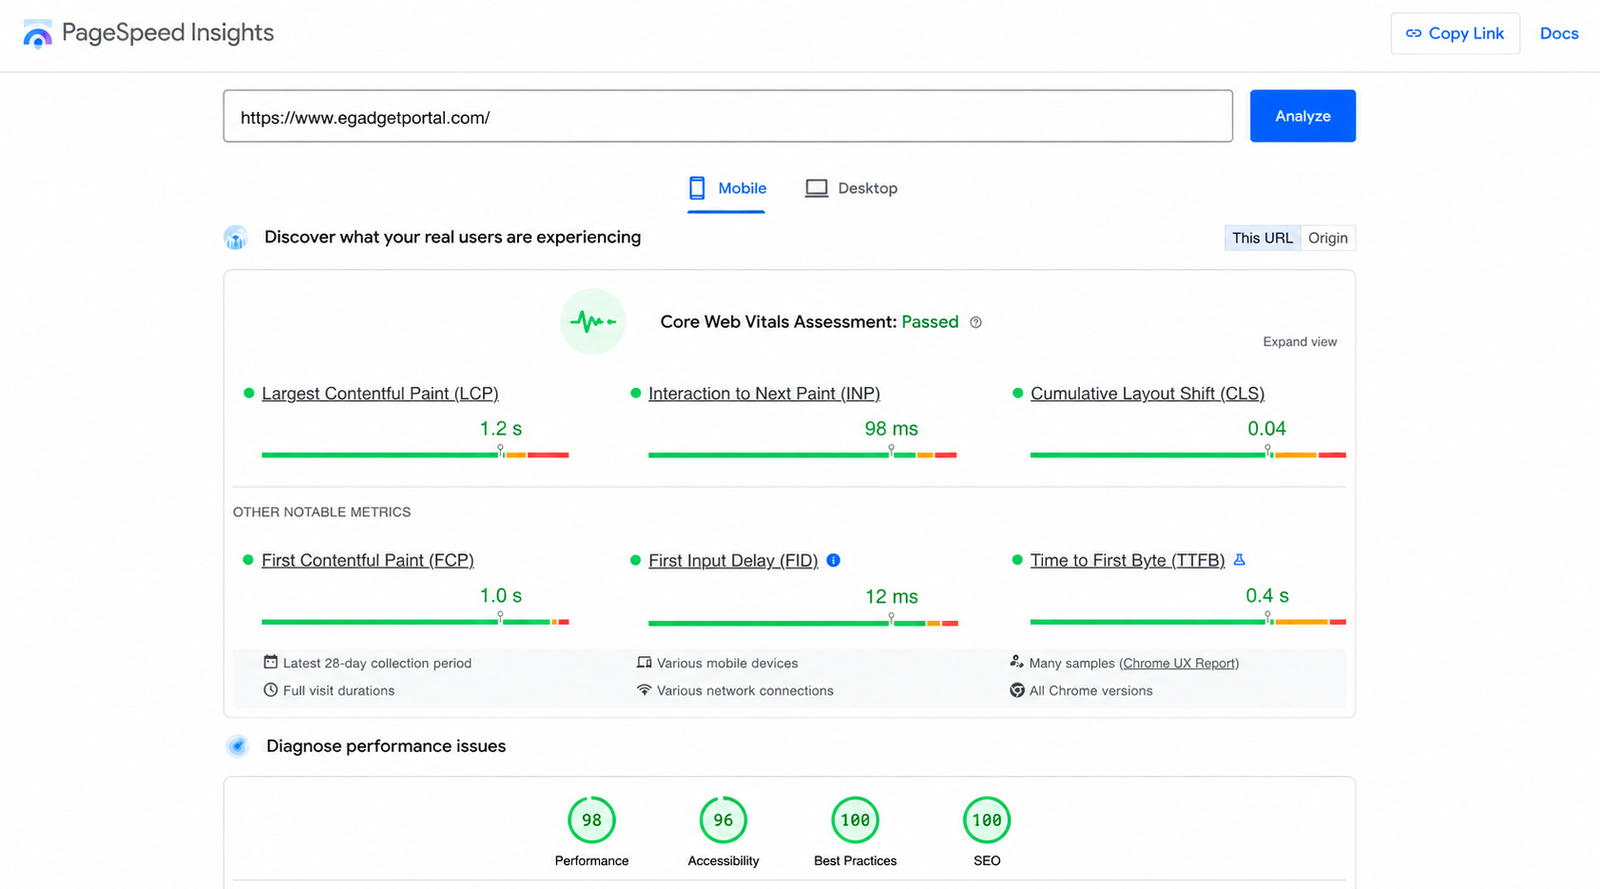Screen dimensions: 1600x889
Task: Open the Largest Contentful Paint (LCP) link
Action: click(380, 394)
